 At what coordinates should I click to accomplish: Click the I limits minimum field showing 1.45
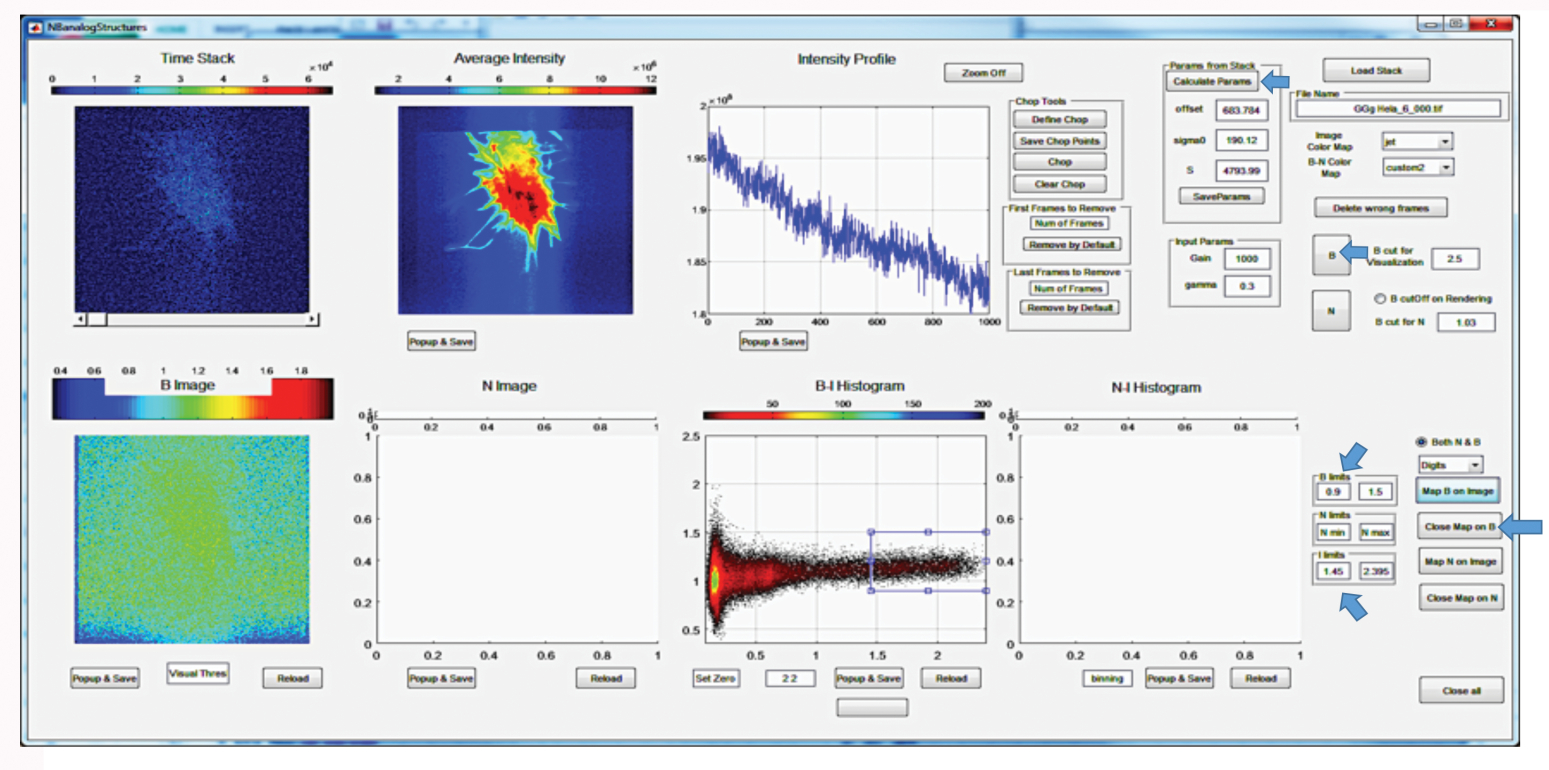1333,570
